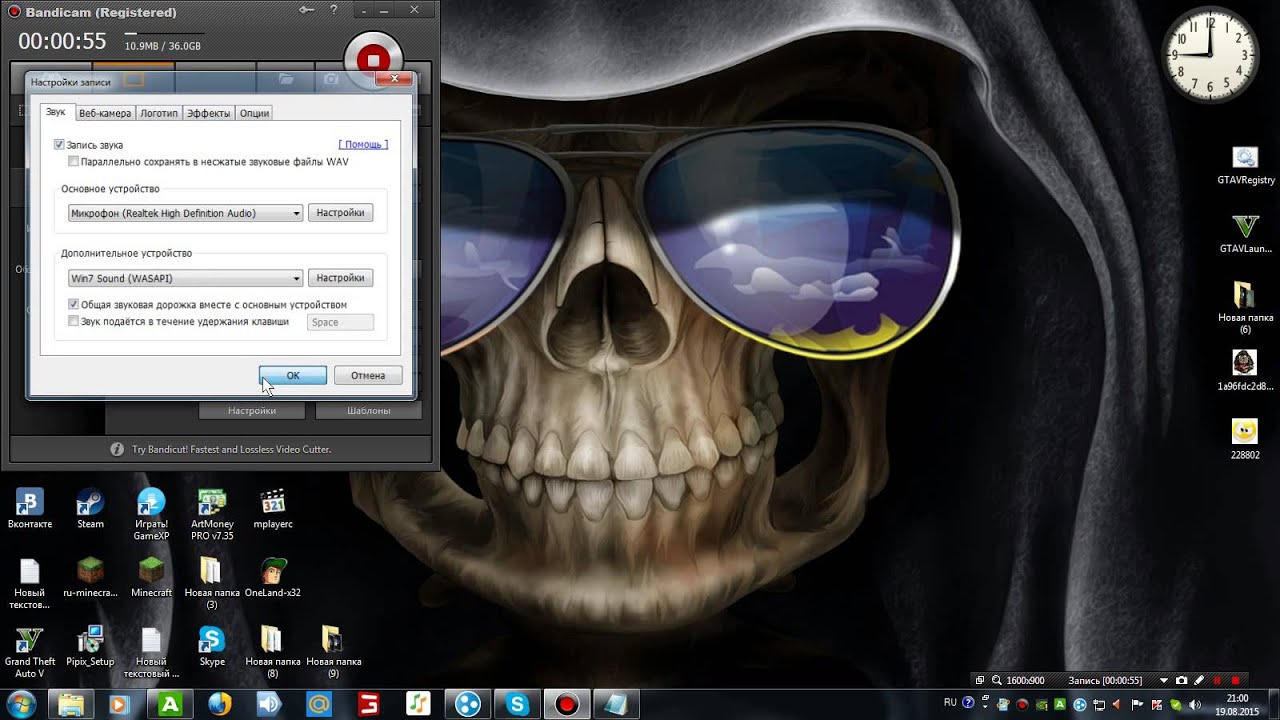This screenshot has width=1280, height=720.
Task: Open Bandicam help question mark
Action: pyautogui.click(x=334, y=11)
